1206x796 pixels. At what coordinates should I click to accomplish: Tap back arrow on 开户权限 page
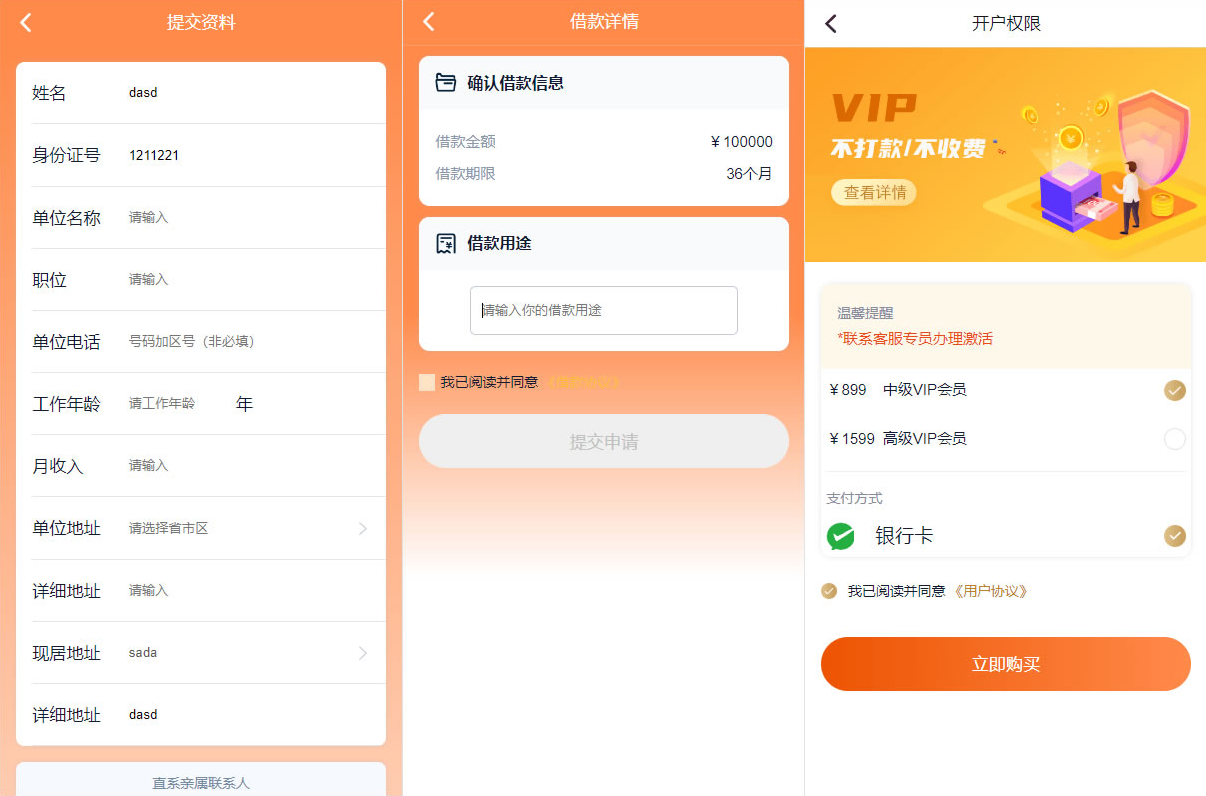(x=831, y=23)
